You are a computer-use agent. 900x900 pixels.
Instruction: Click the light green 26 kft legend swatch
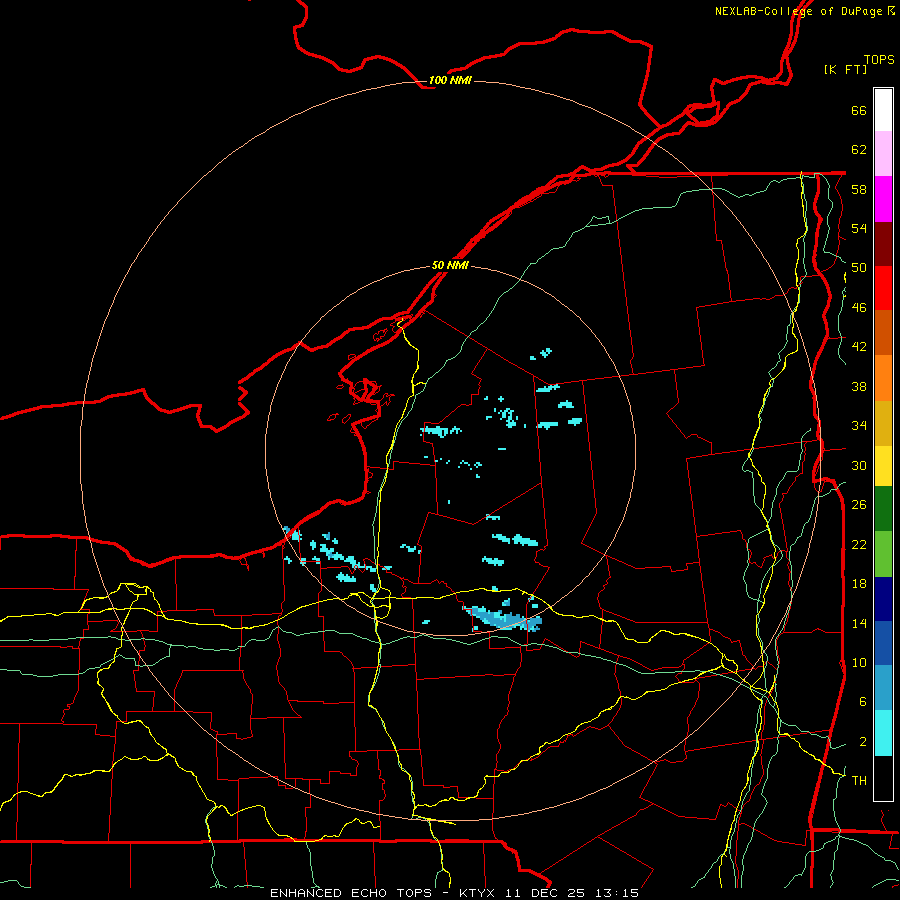tap(883, 554)
